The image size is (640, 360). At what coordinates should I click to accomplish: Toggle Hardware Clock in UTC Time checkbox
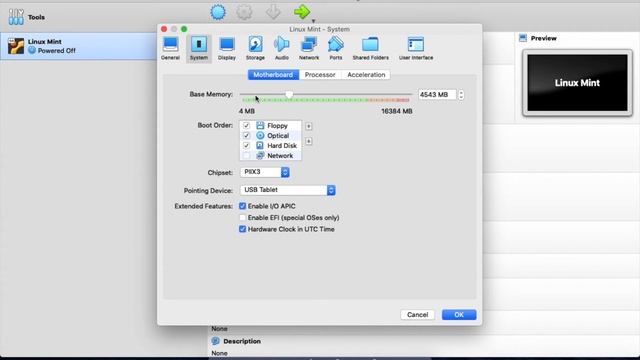242,229
